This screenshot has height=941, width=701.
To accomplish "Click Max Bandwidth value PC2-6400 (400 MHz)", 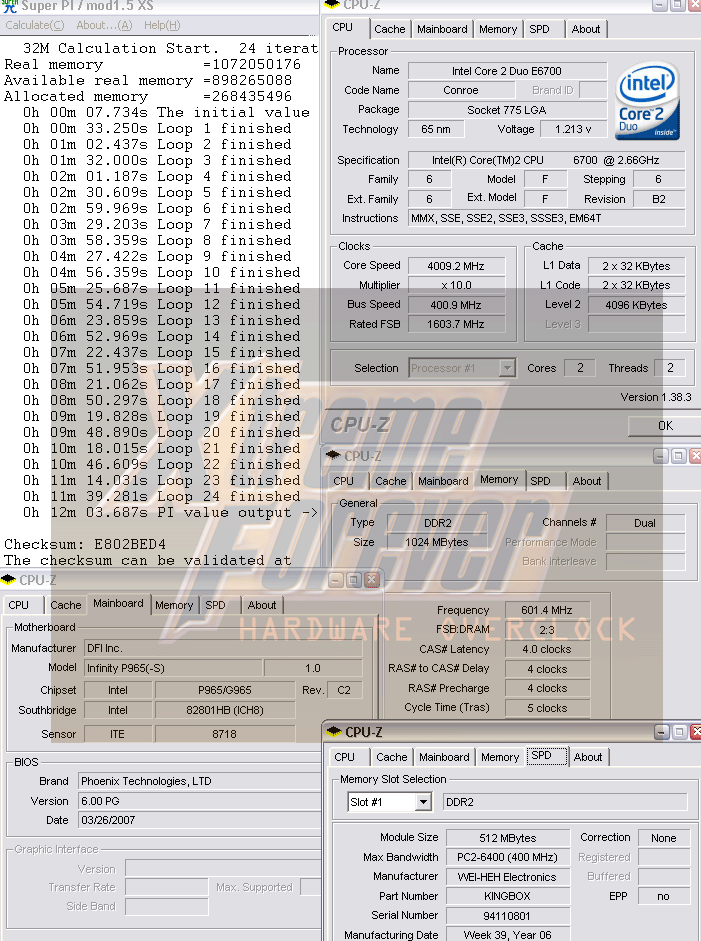I will click(x=508, y=857).
